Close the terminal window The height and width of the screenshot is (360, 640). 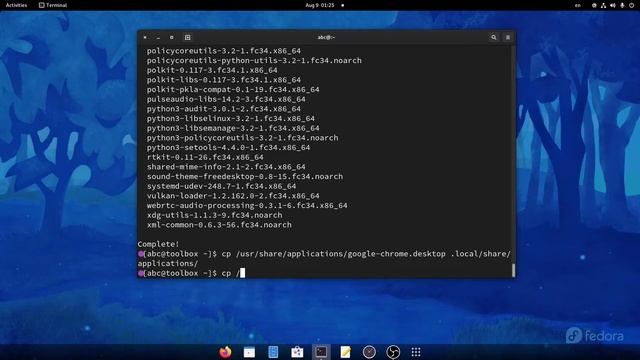(x=145, y=37)
